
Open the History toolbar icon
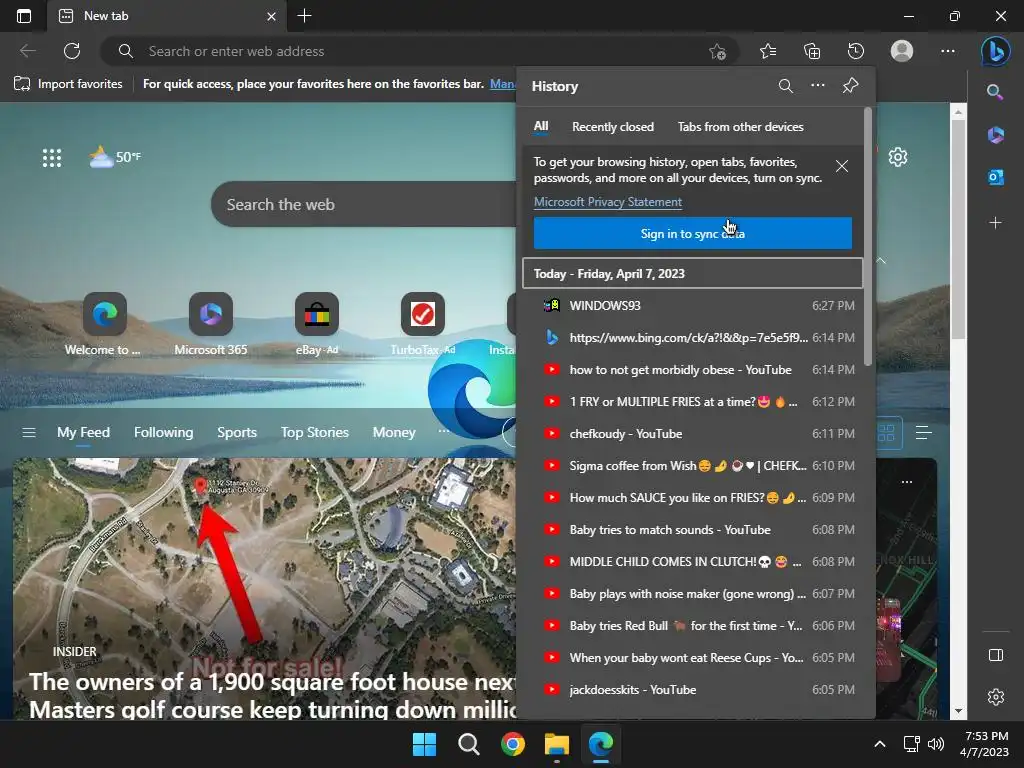click(x=856, y=51)
